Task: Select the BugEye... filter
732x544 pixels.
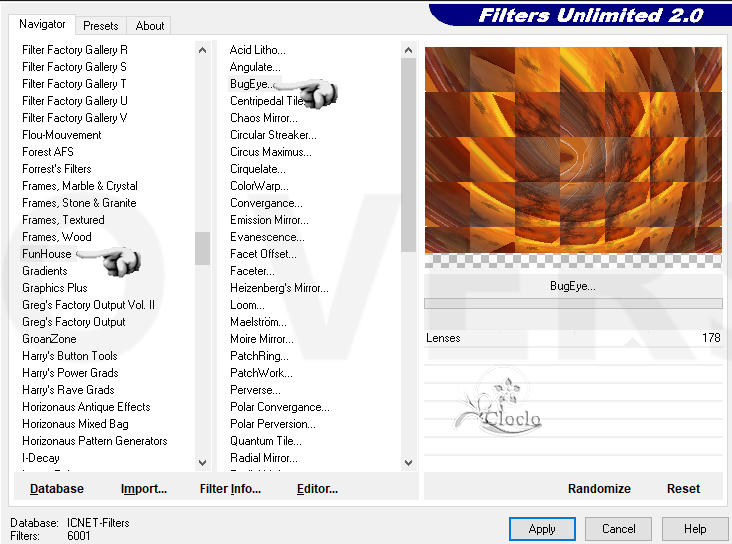Action: click(252, 84)
